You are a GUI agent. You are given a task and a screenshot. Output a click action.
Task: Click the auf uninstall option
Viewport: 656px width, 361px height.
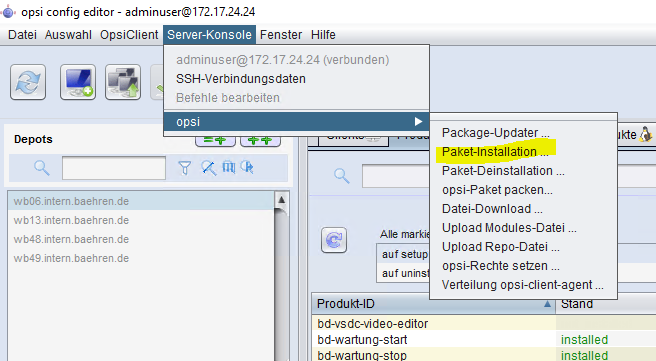coord(405,273)
